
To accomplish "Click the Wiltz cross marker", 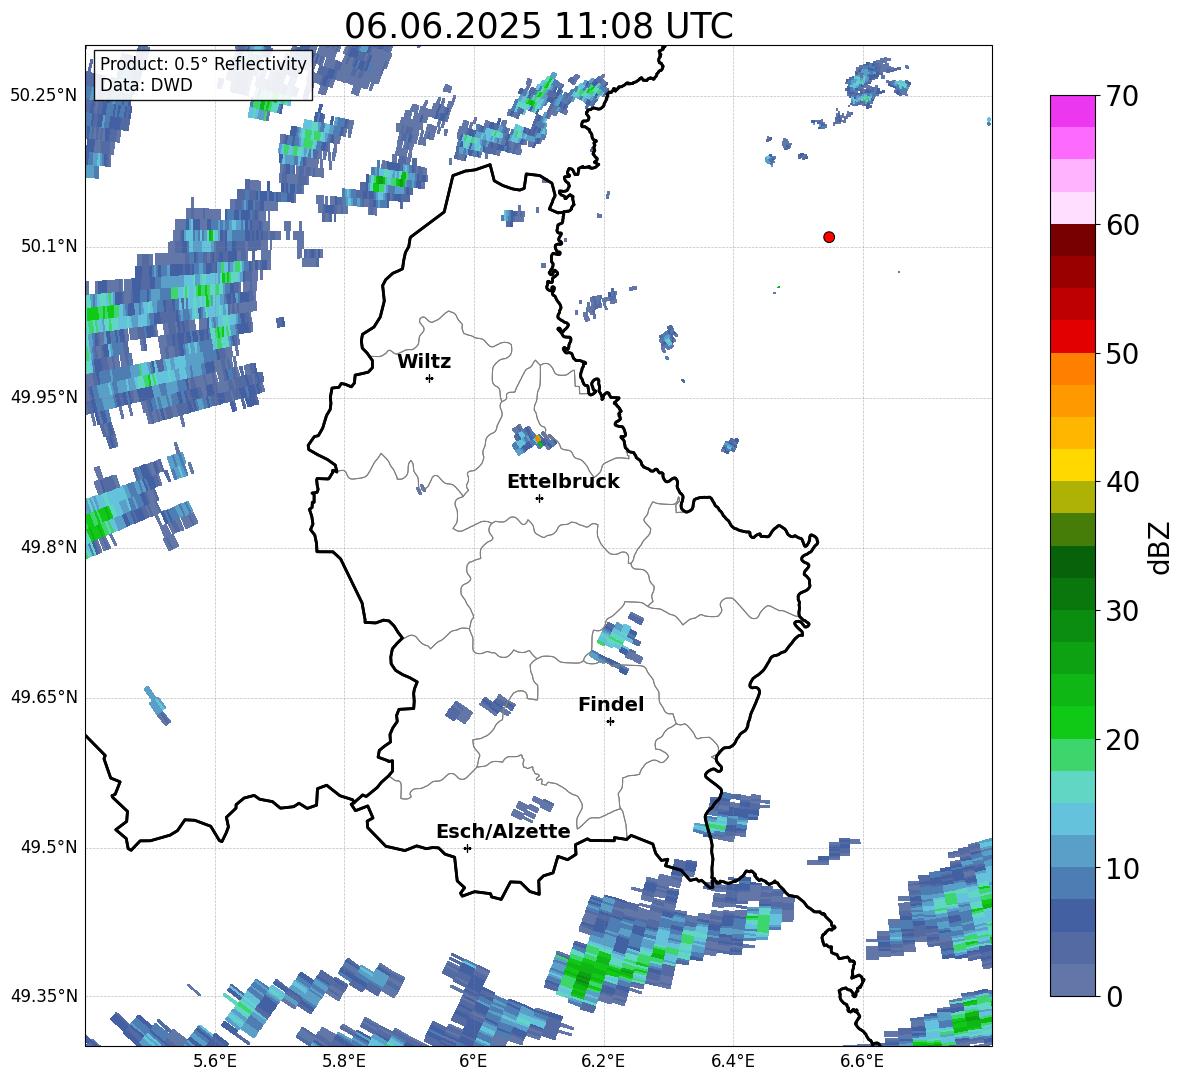I will [429, 378].
